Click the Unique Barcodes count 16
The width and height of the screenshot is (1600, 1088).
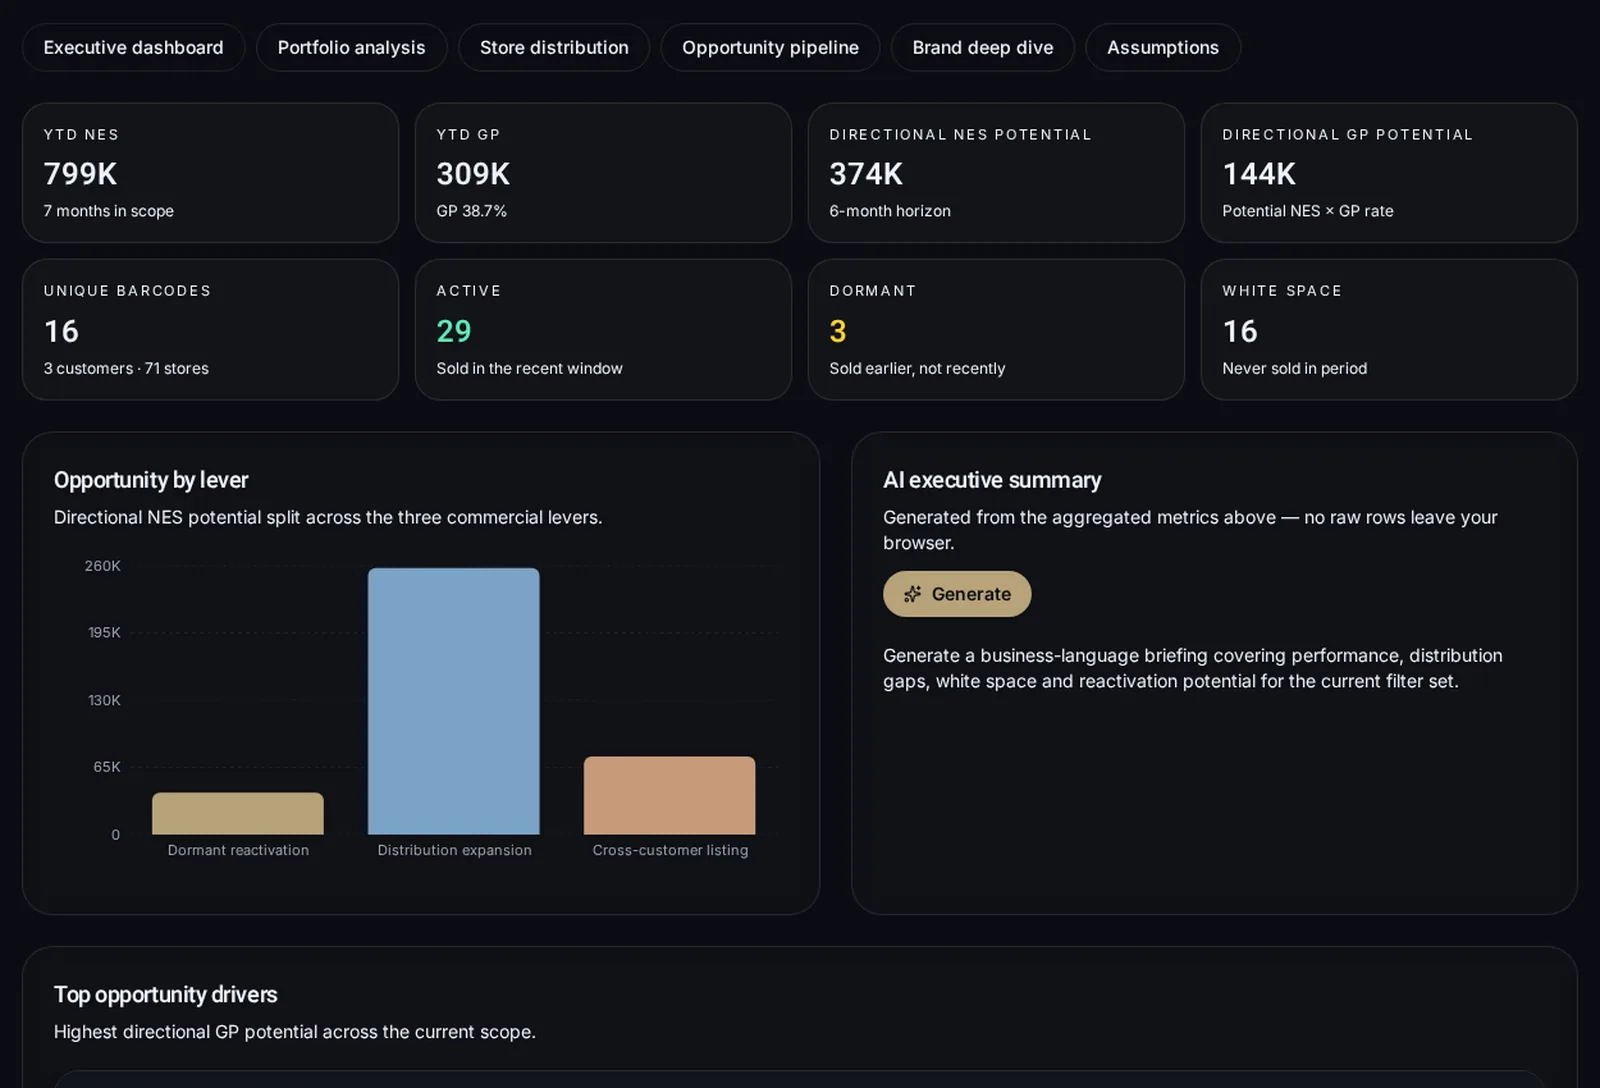pyautogui.click(x=61, y=331)
